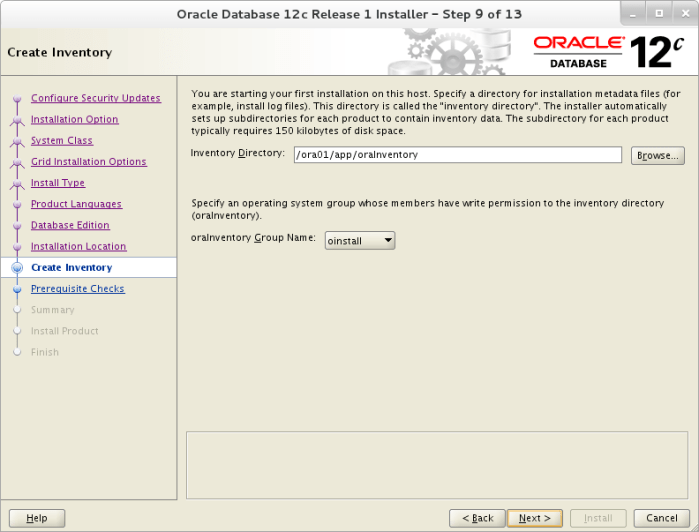Click the Oracle 12c Database logo

[609, 52]
